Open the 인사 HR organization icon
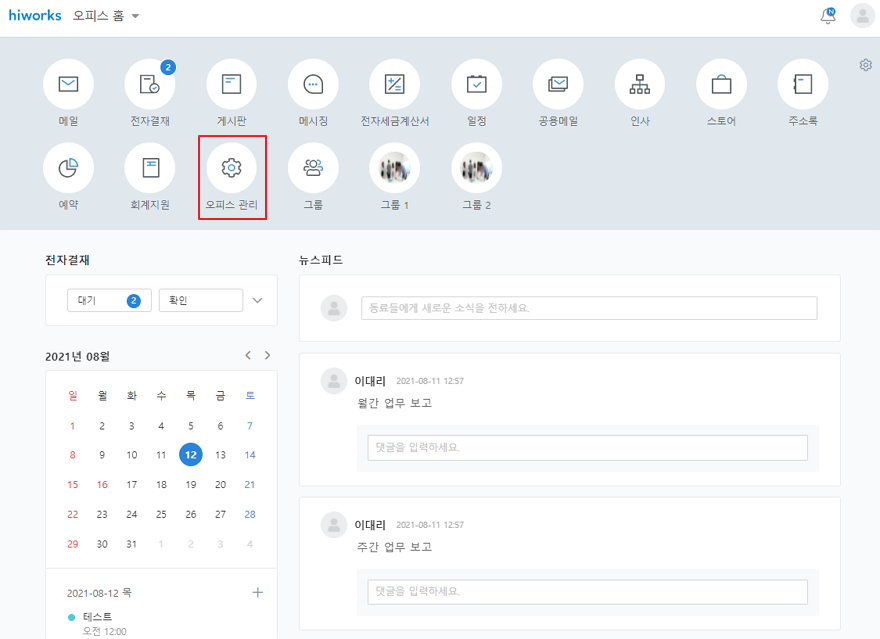 click(x=639, y=85)
